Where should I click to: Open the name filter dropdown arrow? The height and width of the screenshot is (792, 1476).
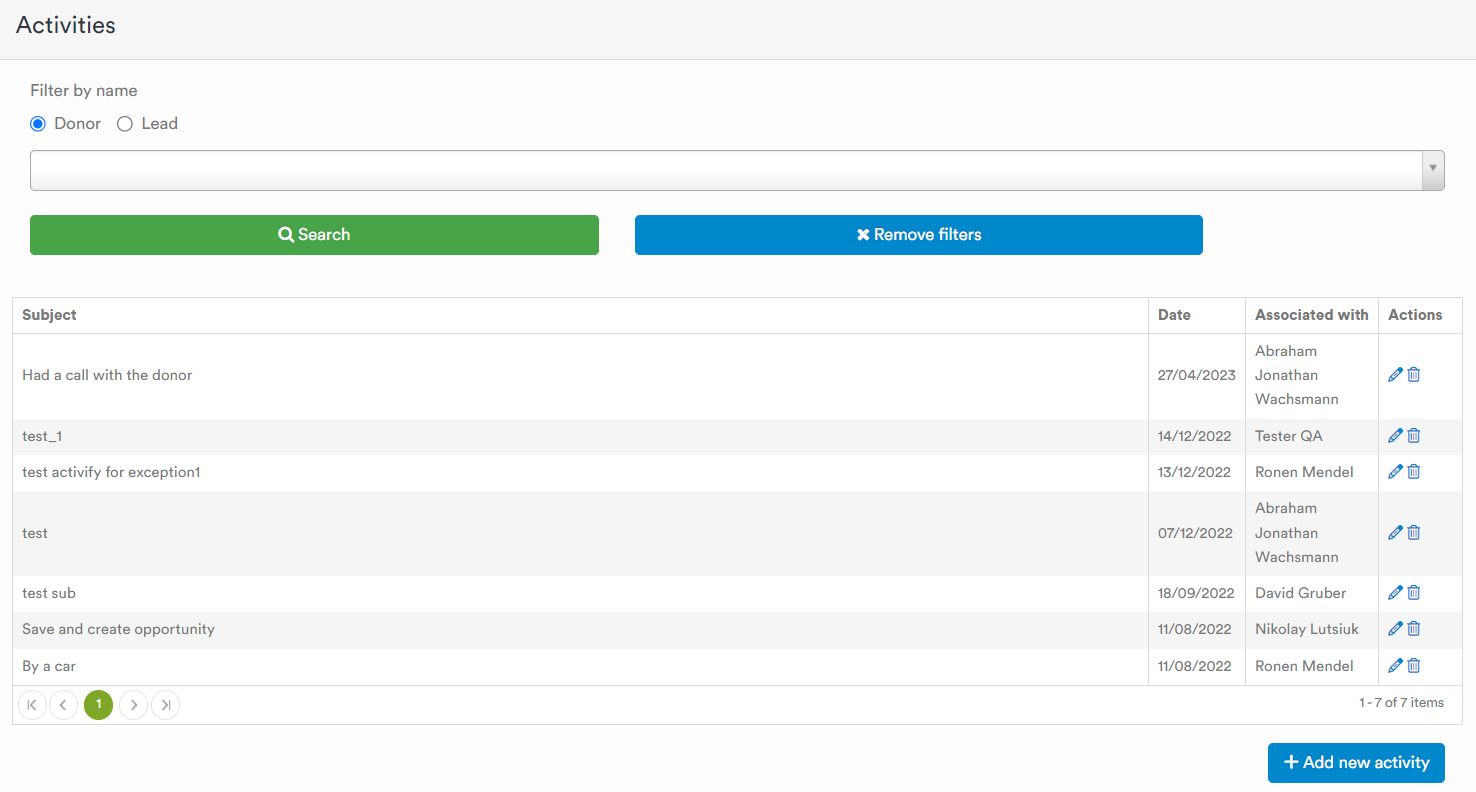coord(1433,170)
